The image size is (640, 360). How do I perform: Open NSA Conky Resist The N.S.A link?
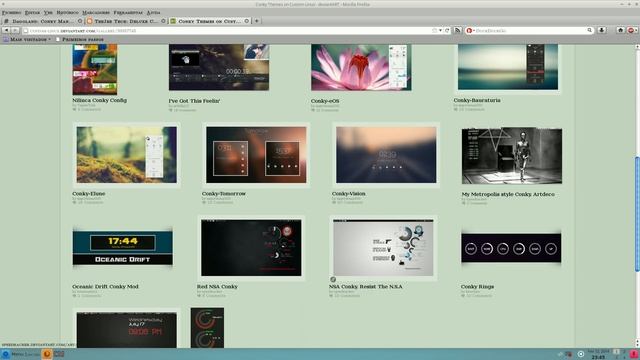pyautogui.click(x=366, y=287)
